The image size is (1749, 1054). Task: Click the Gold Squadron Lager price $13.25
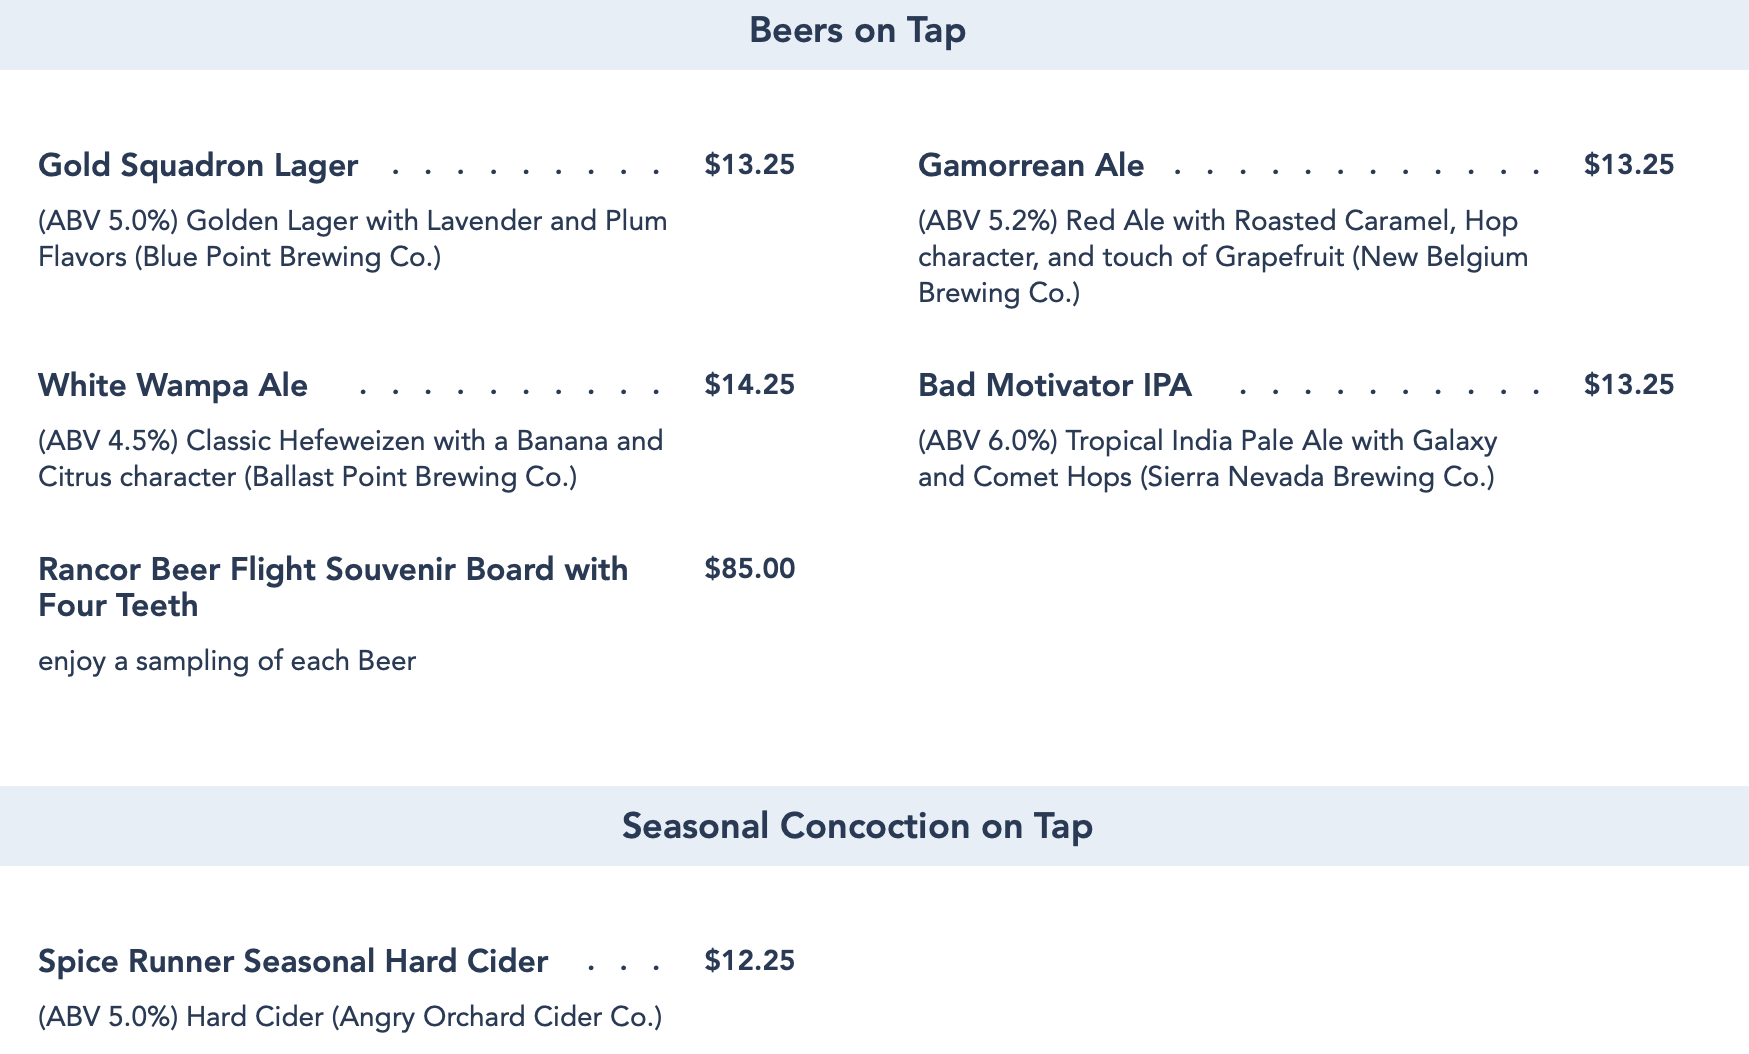(x=749, y=165)
